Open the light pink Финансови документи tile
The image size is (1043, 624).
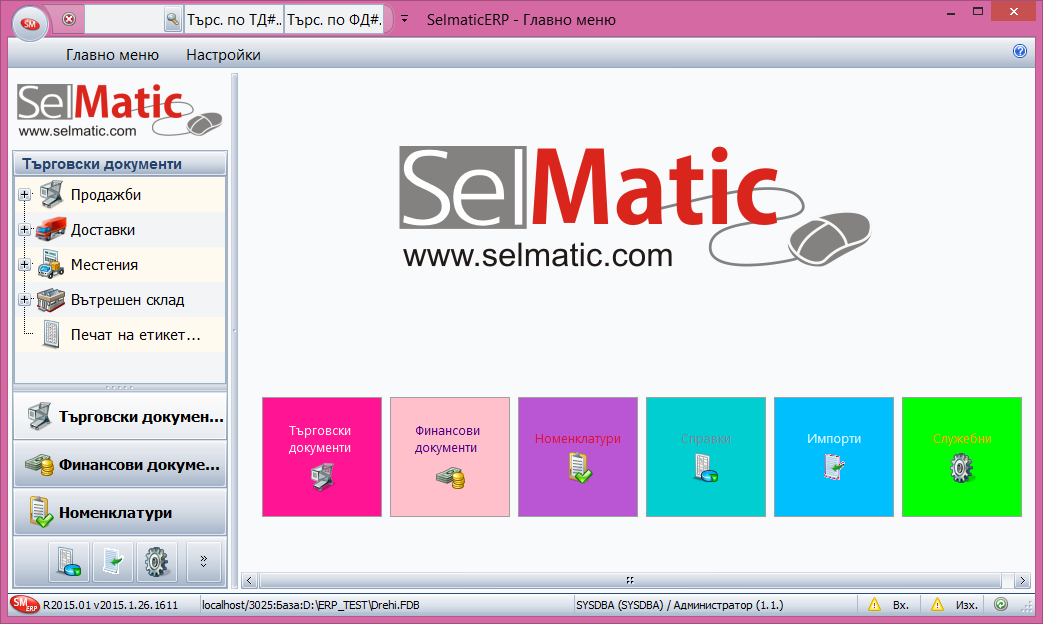coord(450,457)
